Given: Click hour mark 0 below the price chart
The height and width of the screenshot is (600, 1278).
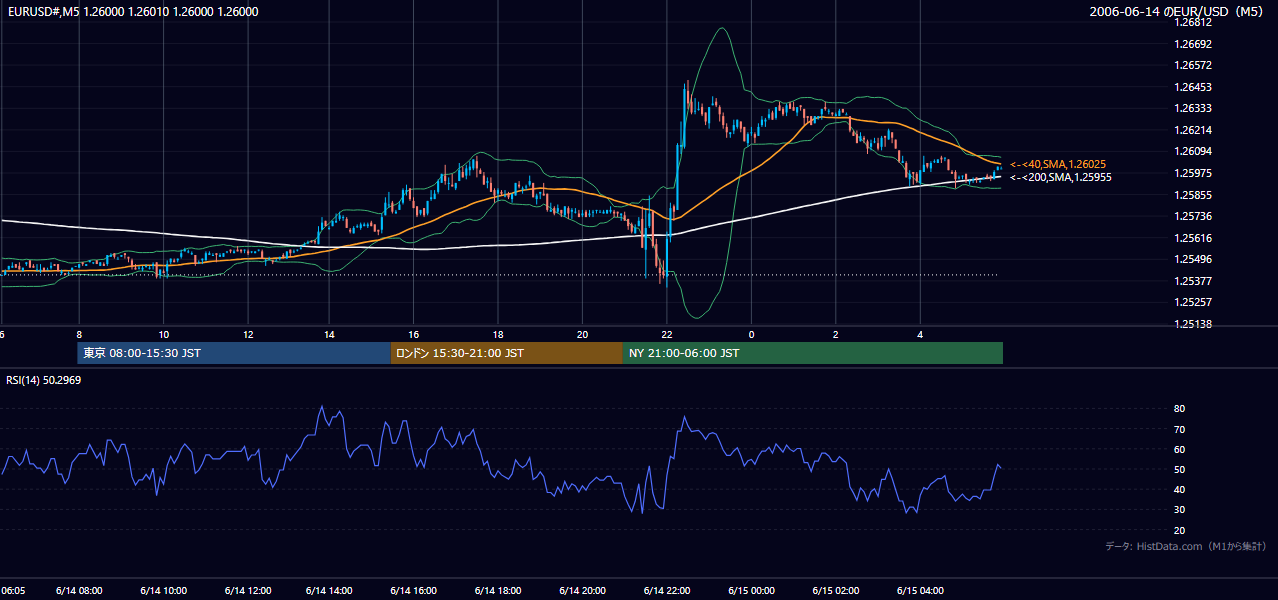Looking at the screenshot, I should [752, 334].
